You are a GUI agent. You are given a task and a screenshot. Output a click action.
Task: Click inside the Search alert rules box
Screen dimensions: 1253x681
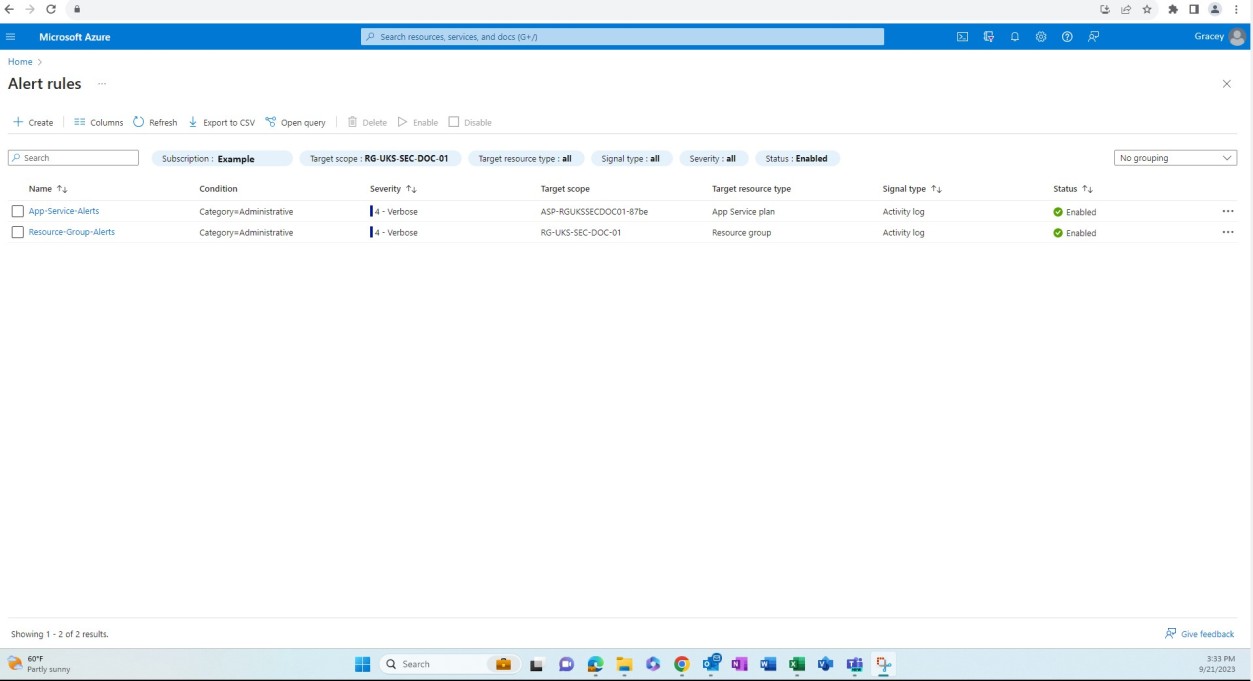[75, 157]
